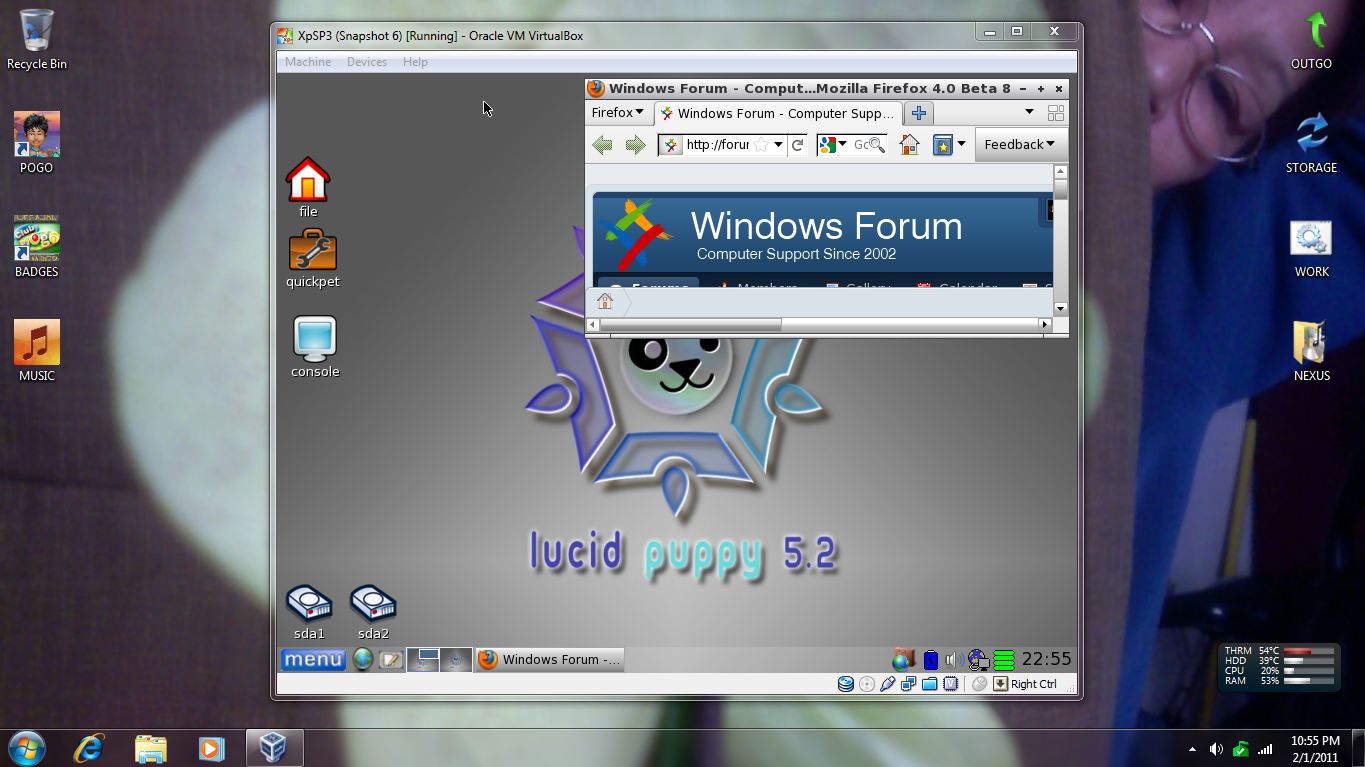Viewport: 1365px width, 767px height.
Task: Click the VirtualBox USB status icon
Action: coord(888,684)
